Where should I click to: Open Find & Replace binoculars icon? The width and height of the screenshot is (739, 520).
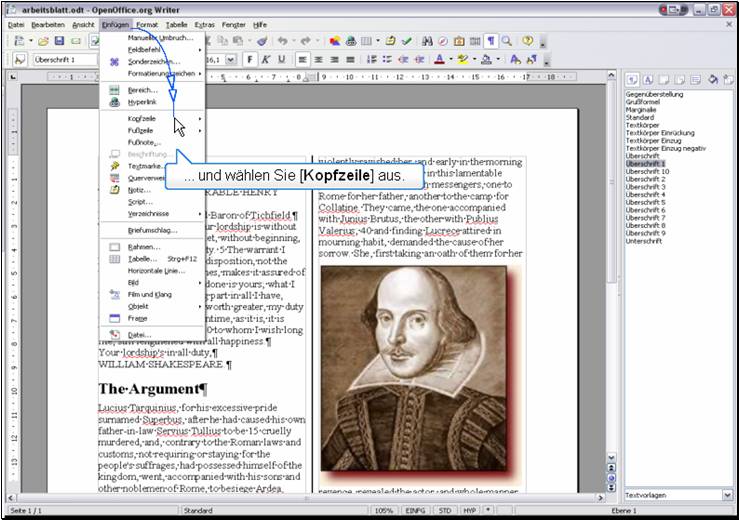tap(427, 41)
